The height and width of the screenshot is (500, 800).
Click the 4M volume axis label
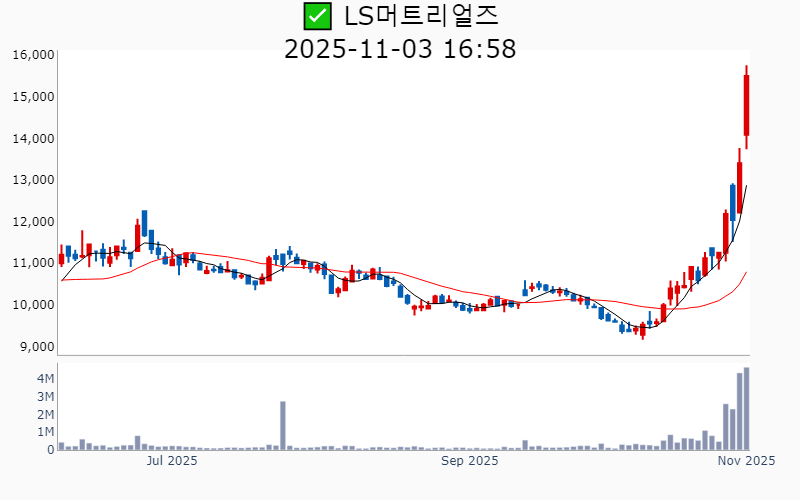[x=45, y=379]
